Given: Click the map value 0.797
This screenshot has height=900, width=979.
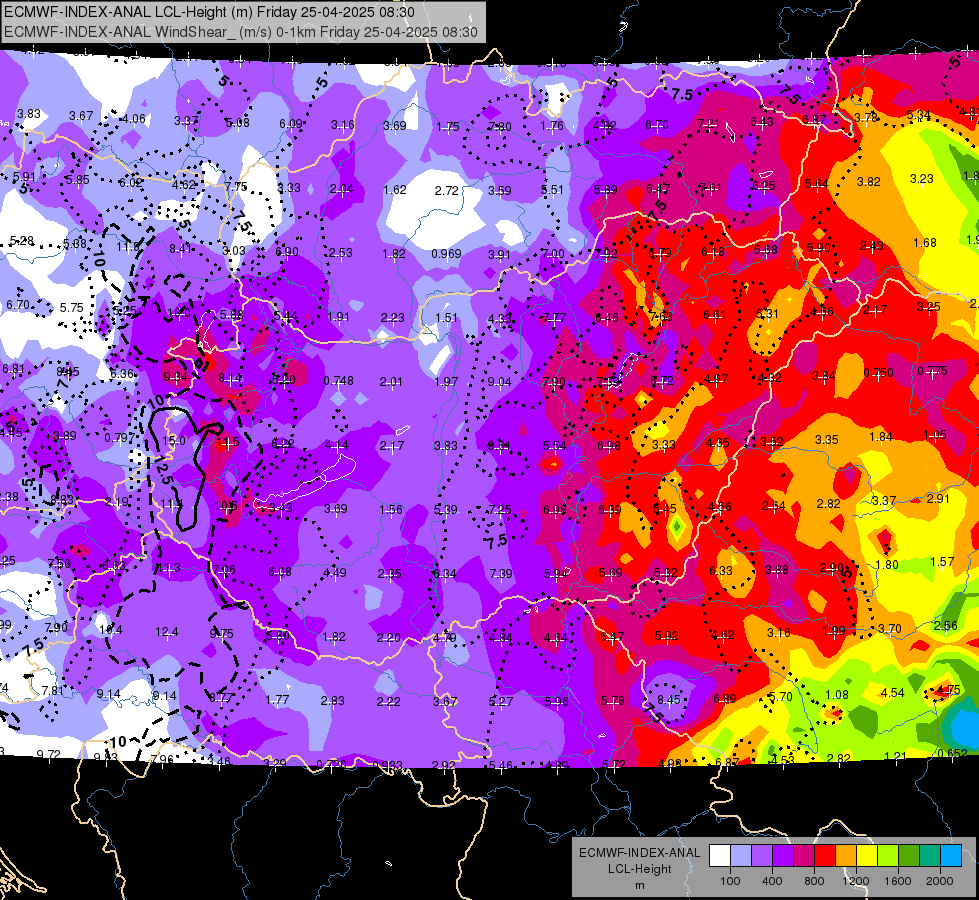Looking at the screenshot, I should pos(119,438).
